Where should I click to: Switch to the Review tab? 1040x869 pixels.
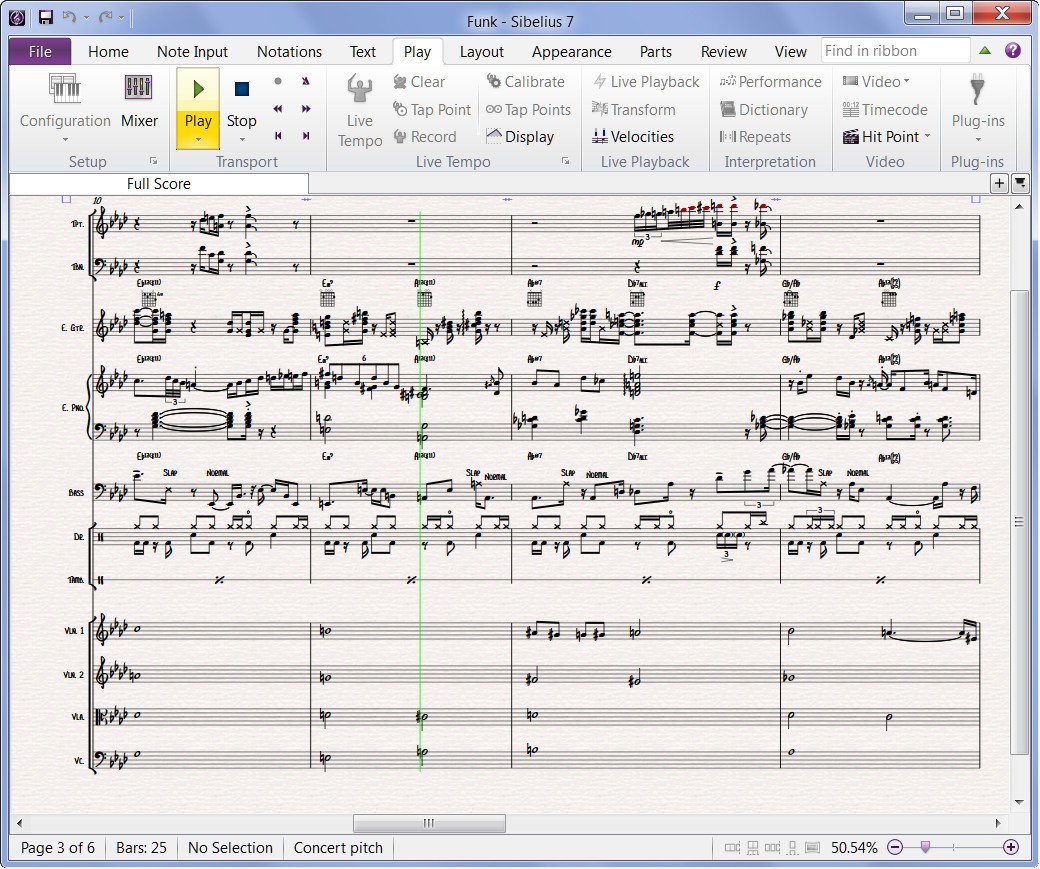724,52
